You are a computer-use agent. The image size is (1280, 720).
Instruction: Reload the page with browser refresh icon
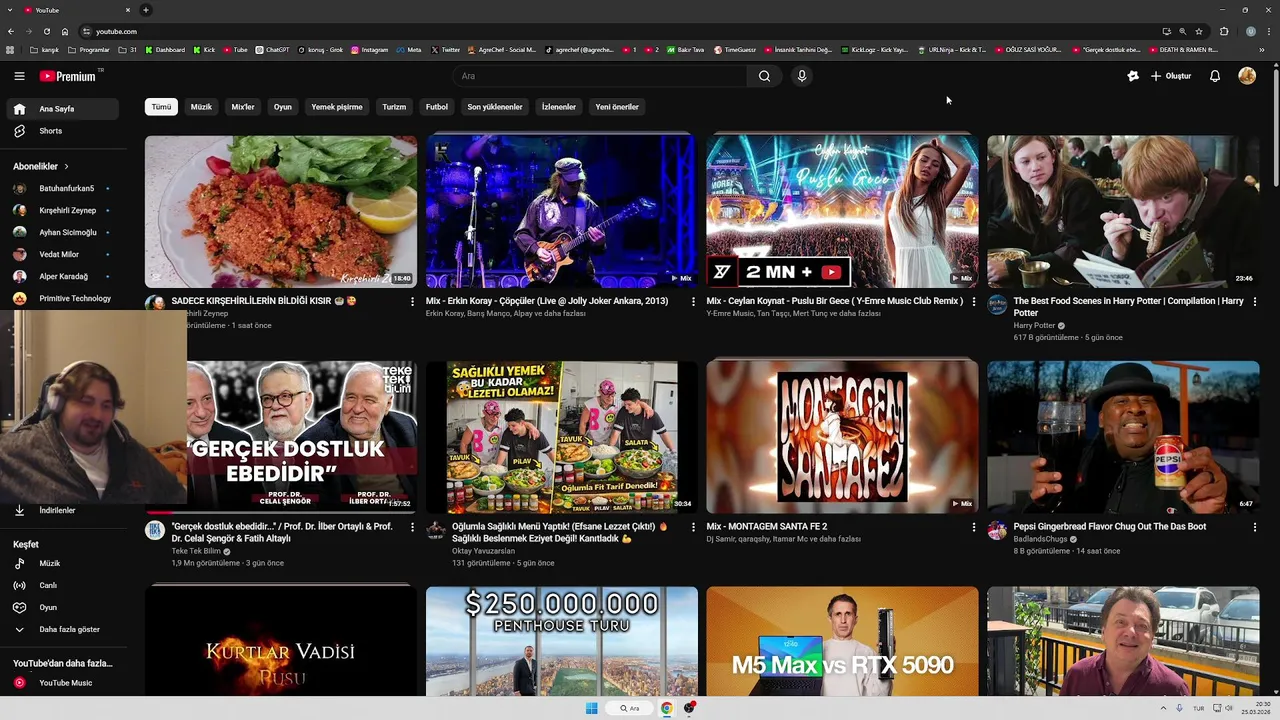tap(46, 31)
